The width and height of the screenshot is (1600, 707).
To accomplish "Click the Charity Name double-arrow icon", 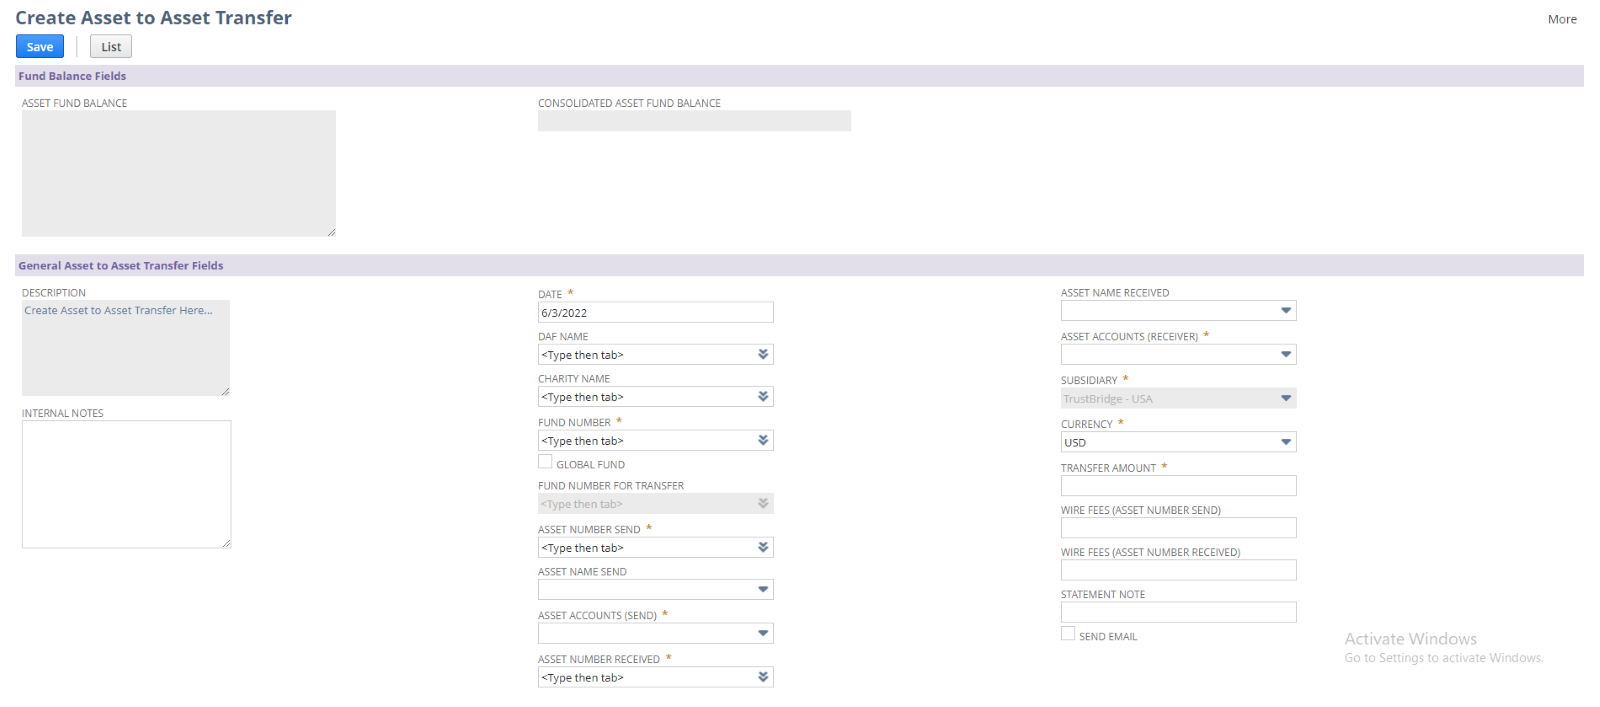I will [763, 397].
